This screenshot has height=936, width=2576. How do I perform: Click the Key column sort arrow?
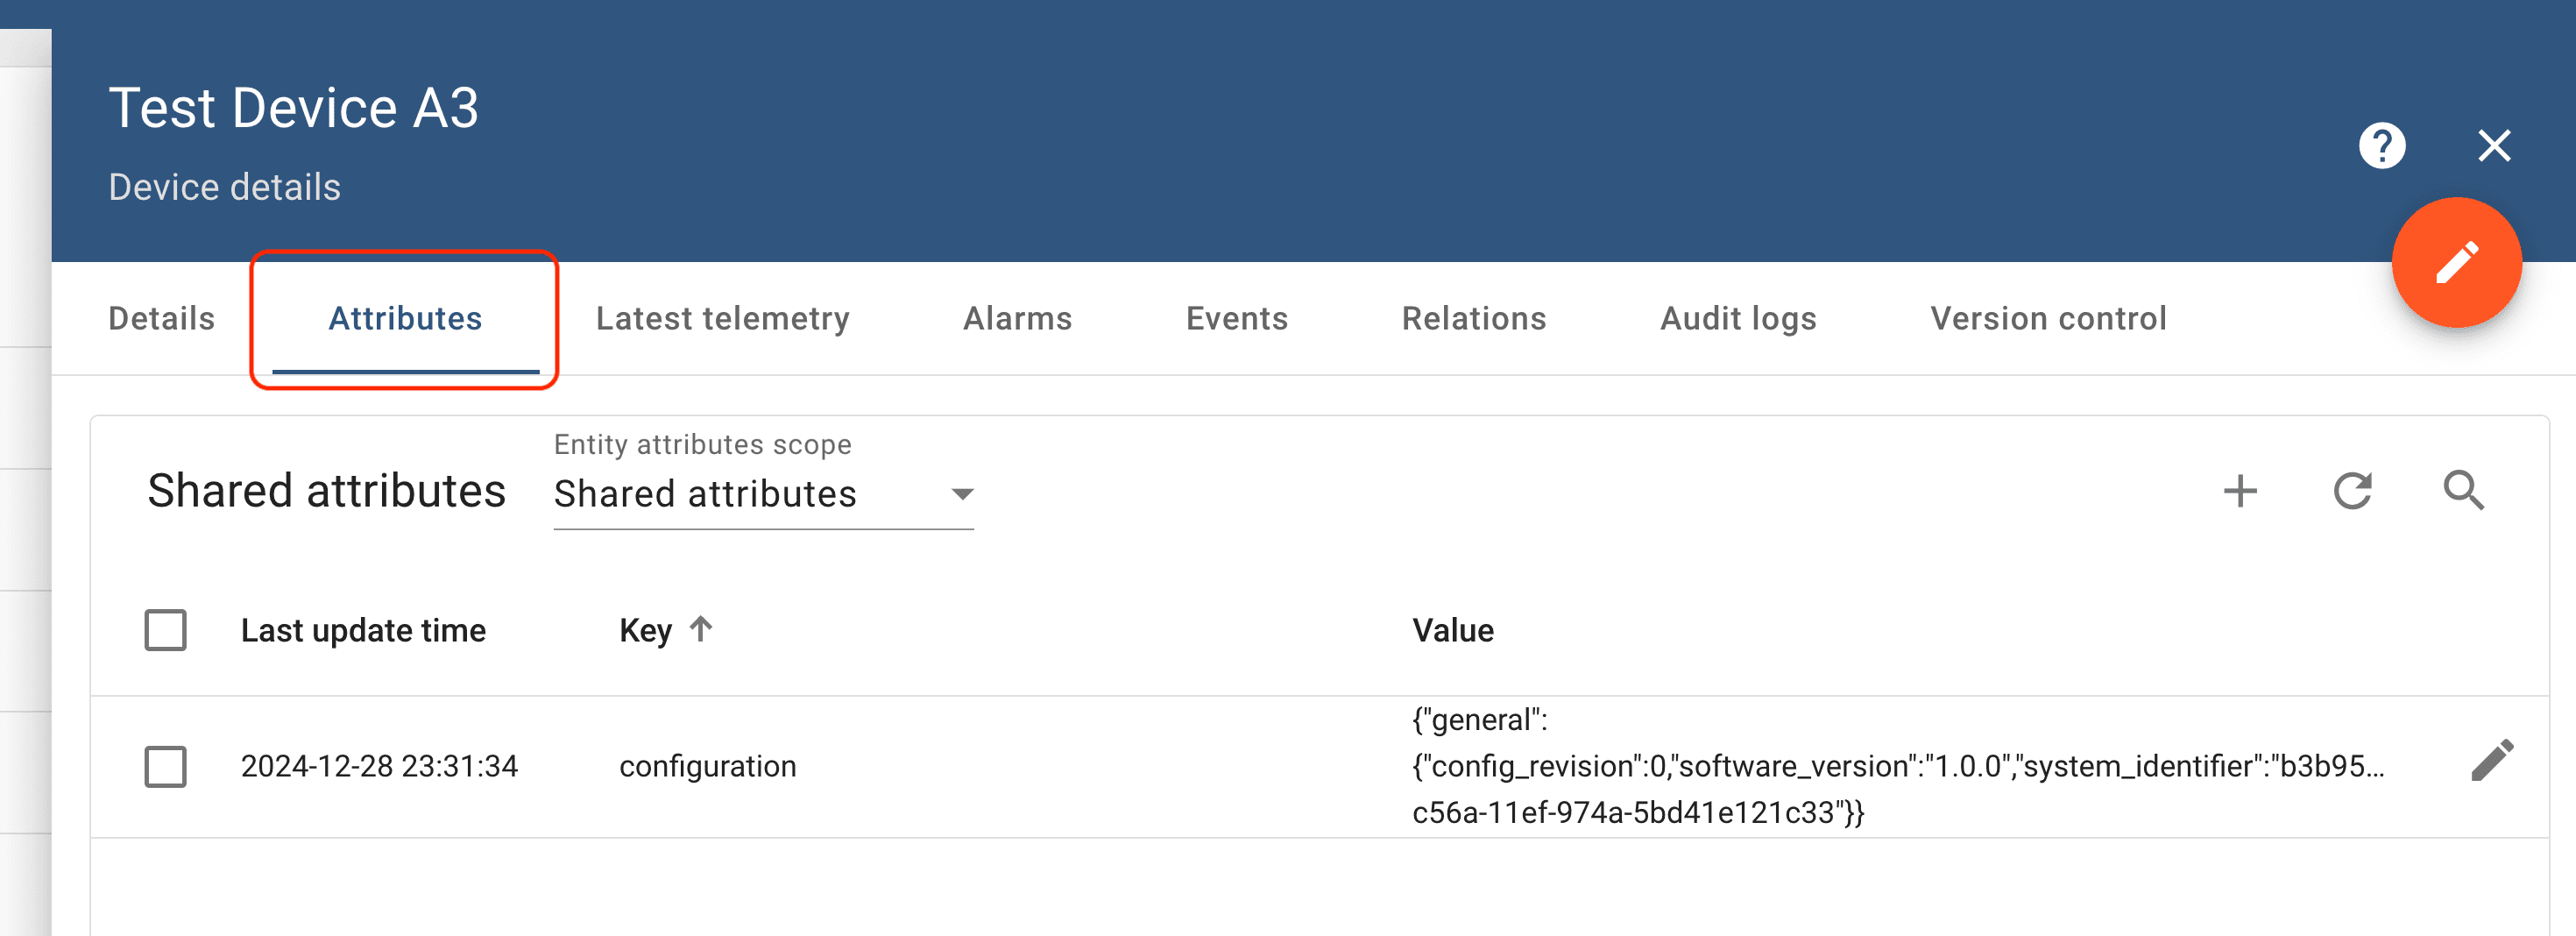tap(701, 629)
